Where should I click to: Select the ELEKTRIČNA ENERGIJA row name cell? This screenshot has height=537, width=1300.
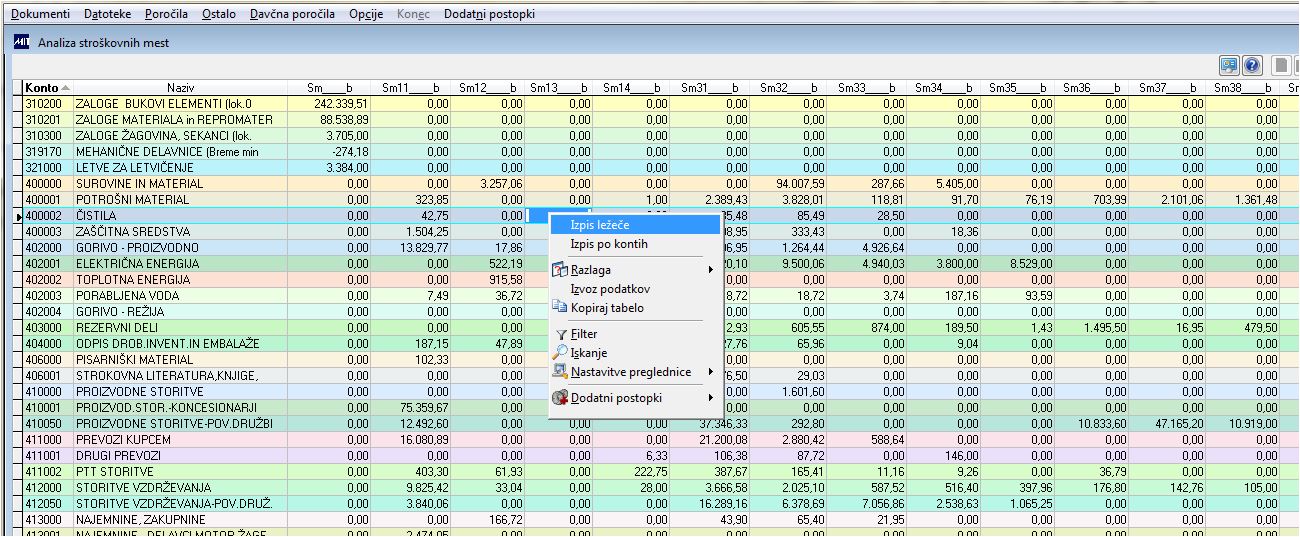(x=181, y=264)
